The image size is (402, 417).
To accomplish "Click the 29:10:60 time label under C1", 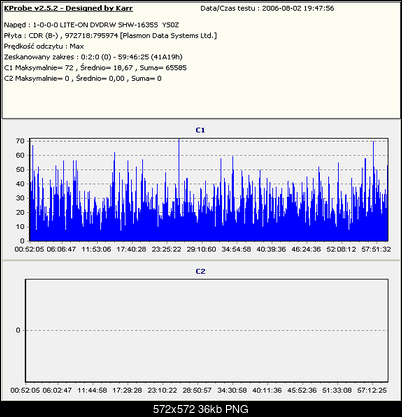I will [201, 249].
